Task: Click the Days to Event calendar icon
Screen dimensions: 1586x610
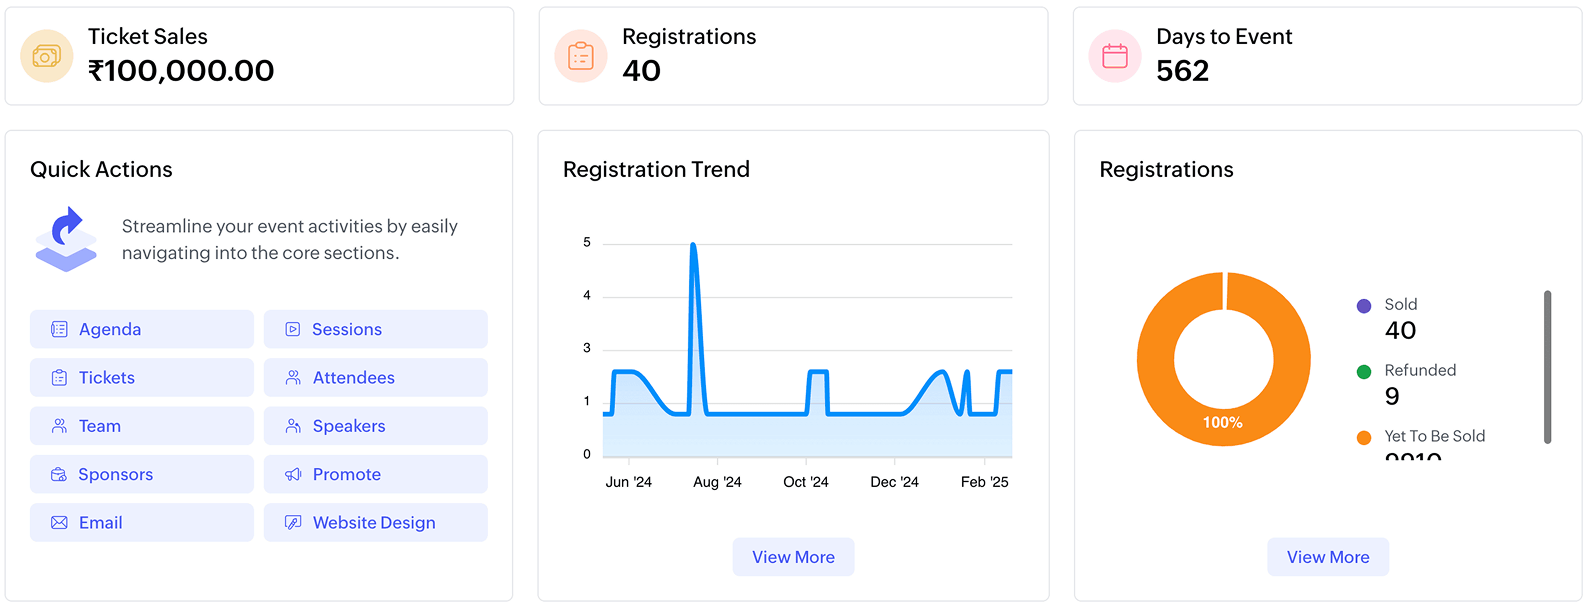Action: click(1114, 56)
